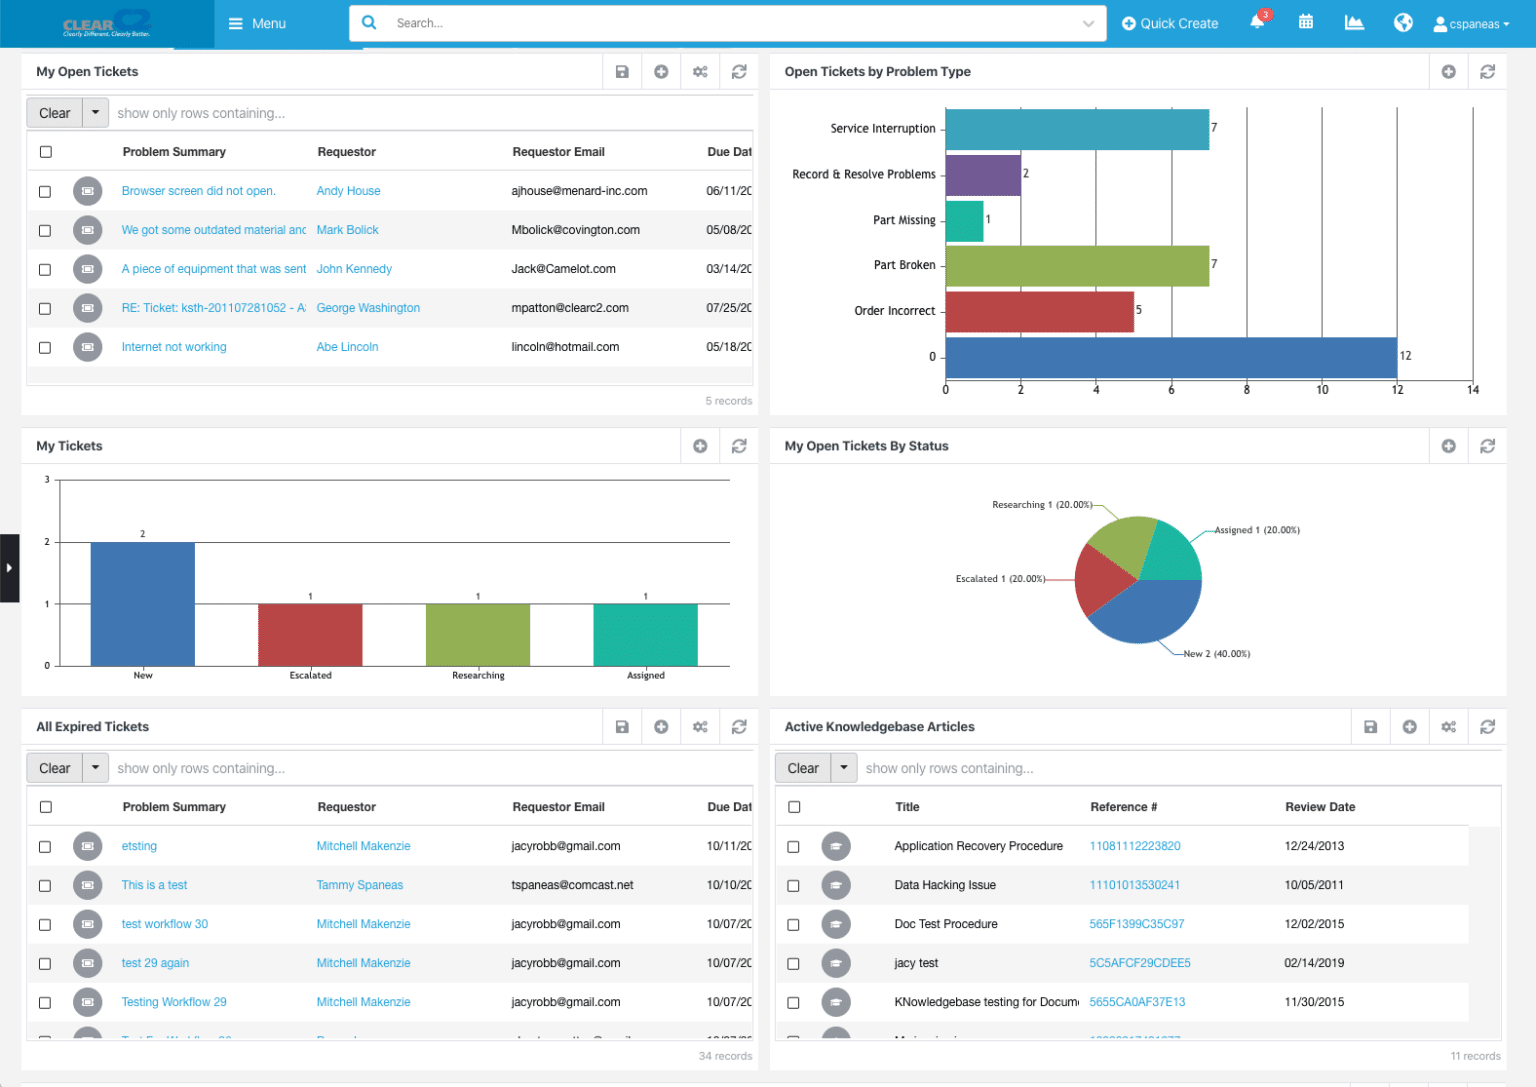Open the search suggestions chevron in search bar

(1090, 23)
